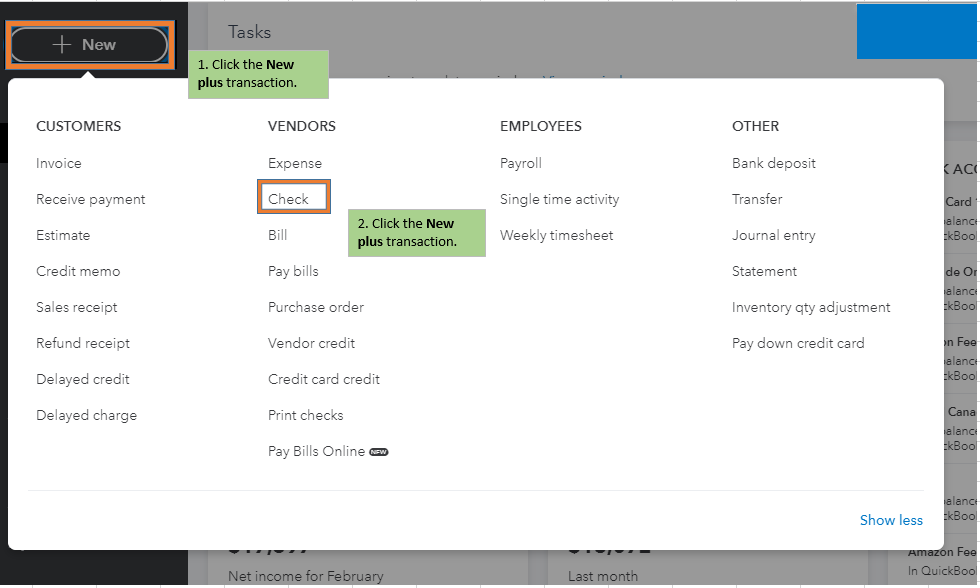The image size is (980, 588).
Task: Open Pay bills option
Action: click(x=293, y=271)
